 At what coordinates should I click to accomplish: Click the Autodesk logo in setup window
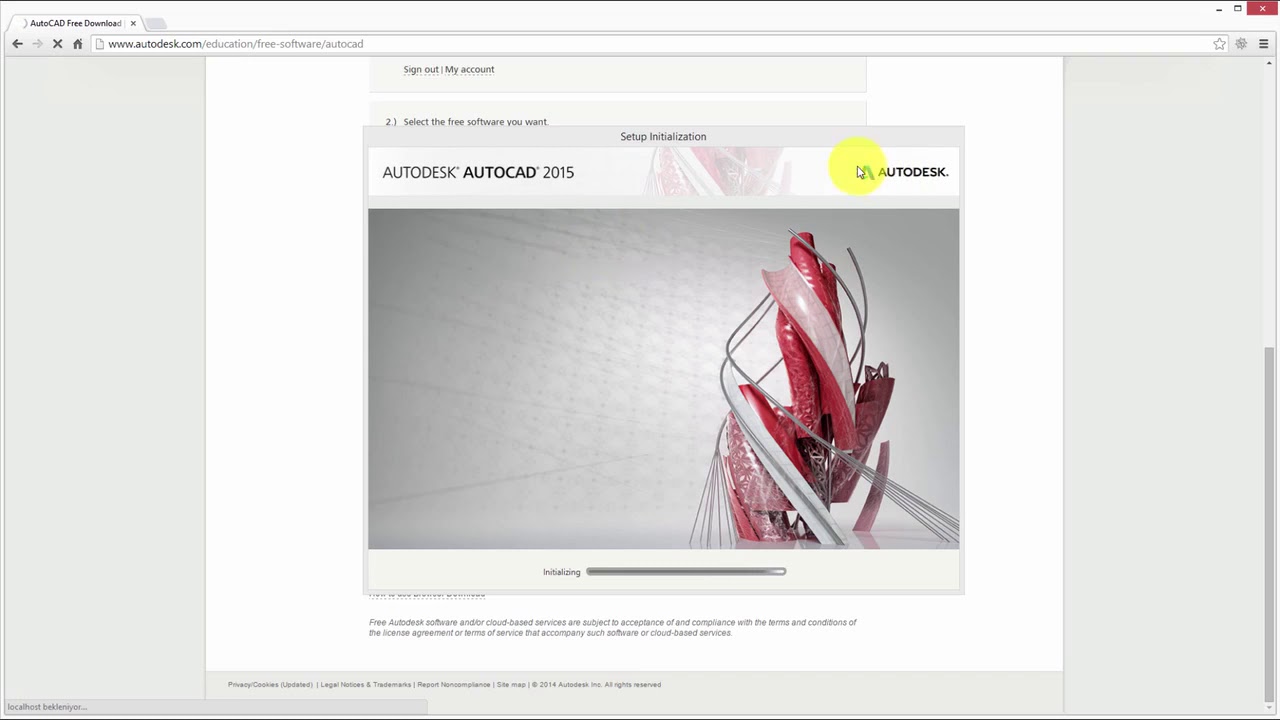(x=902, y=172)
